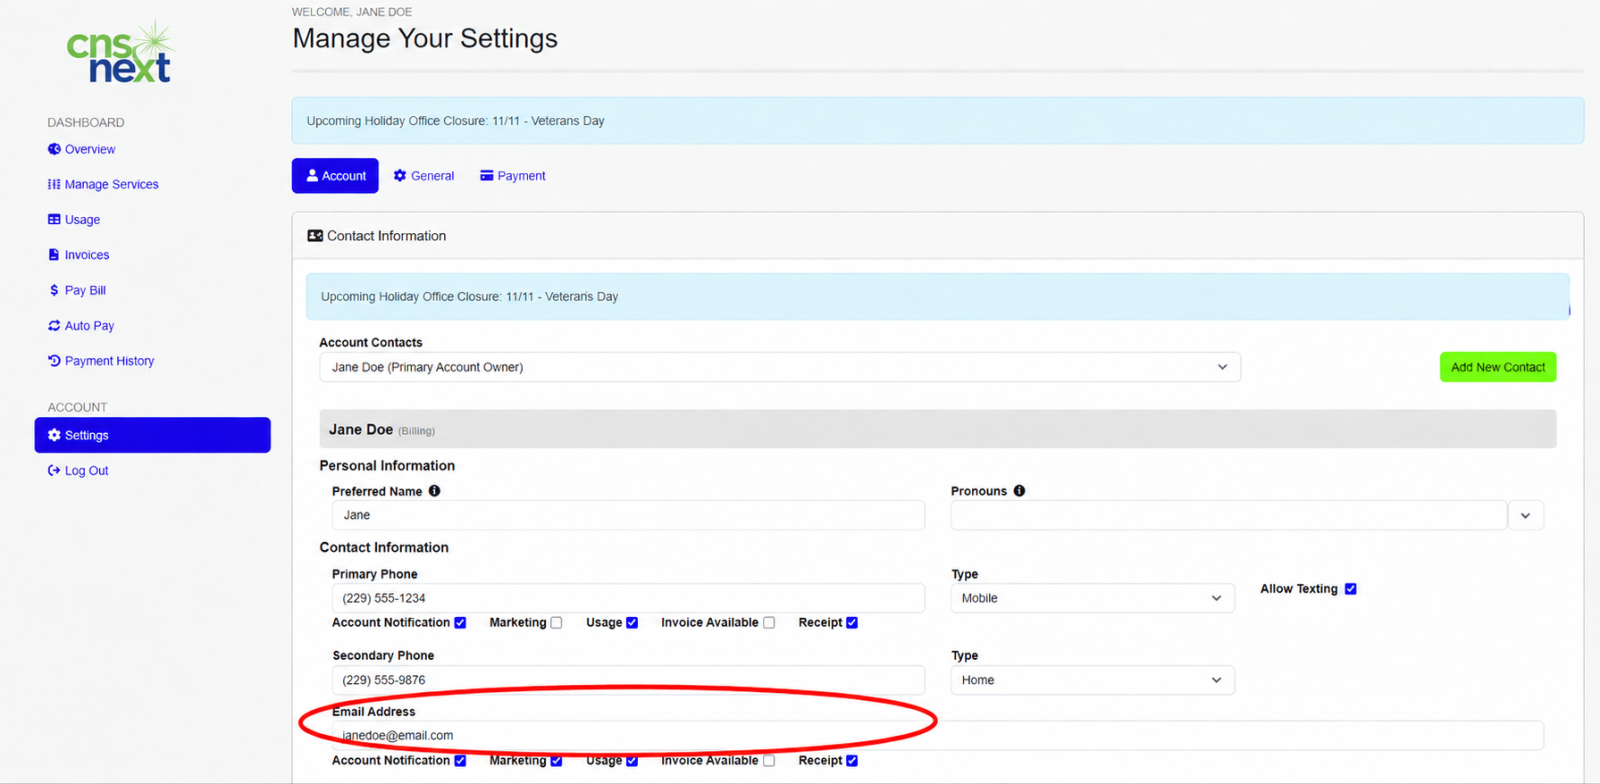
Task: Click the gear icon on the General tab
Action: pyautogui.click(x=400, y=175)
